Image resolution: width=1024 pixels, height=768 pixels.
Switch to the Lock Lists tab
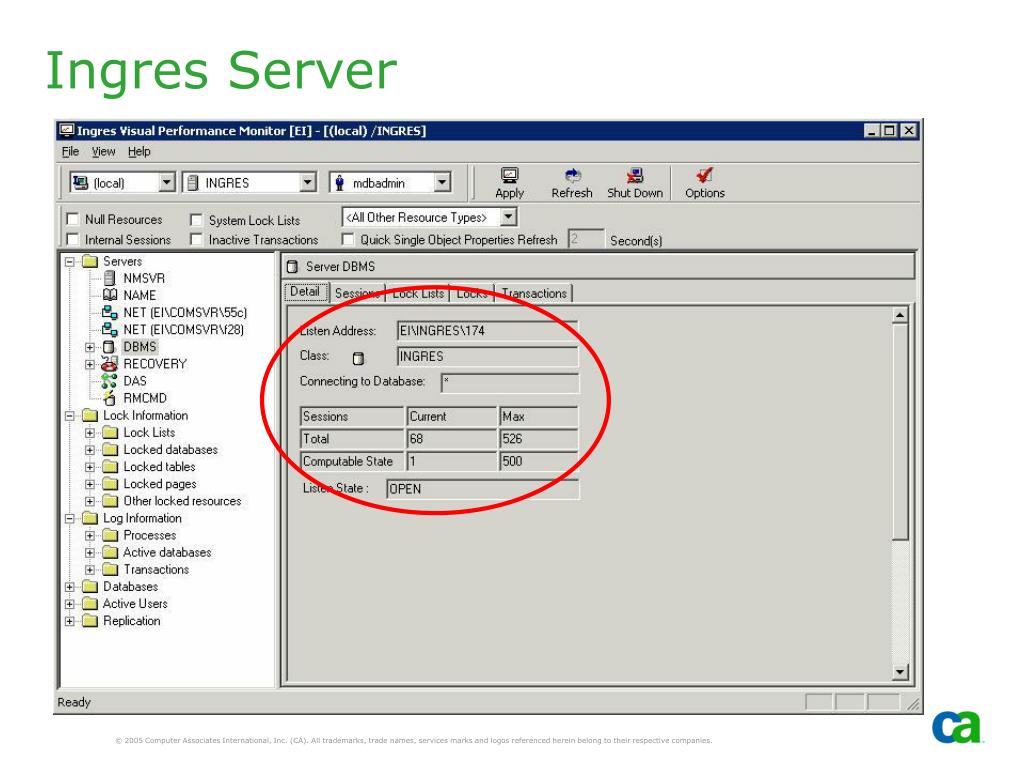click(x=418, y=293)
